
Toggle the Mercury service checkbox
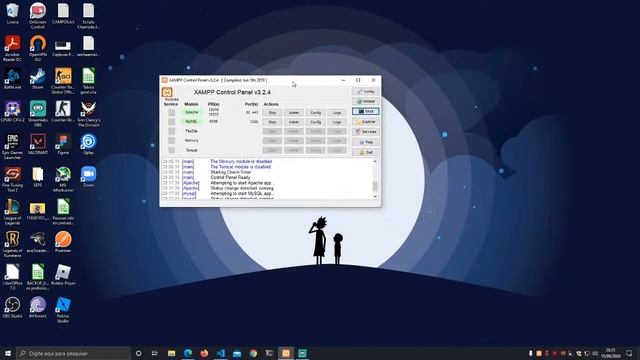coord(171,140)
